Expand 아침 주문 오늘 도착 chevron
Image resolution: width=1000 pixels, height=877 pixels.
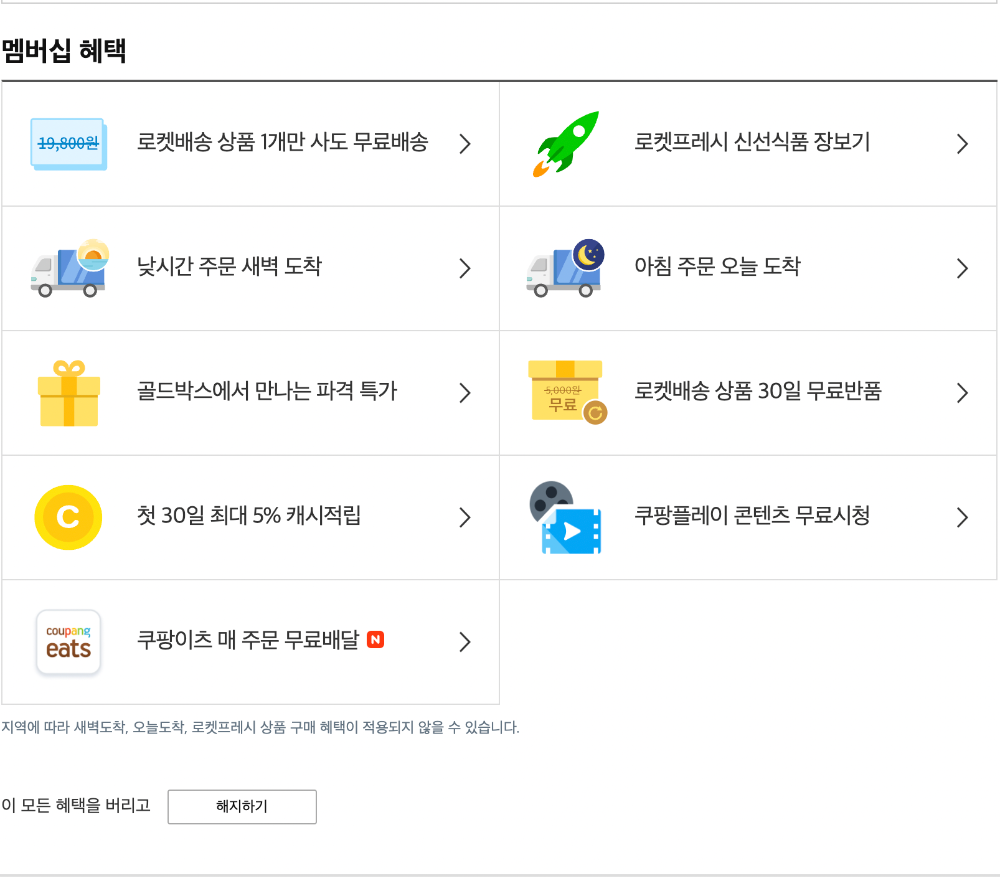[962, 269]
